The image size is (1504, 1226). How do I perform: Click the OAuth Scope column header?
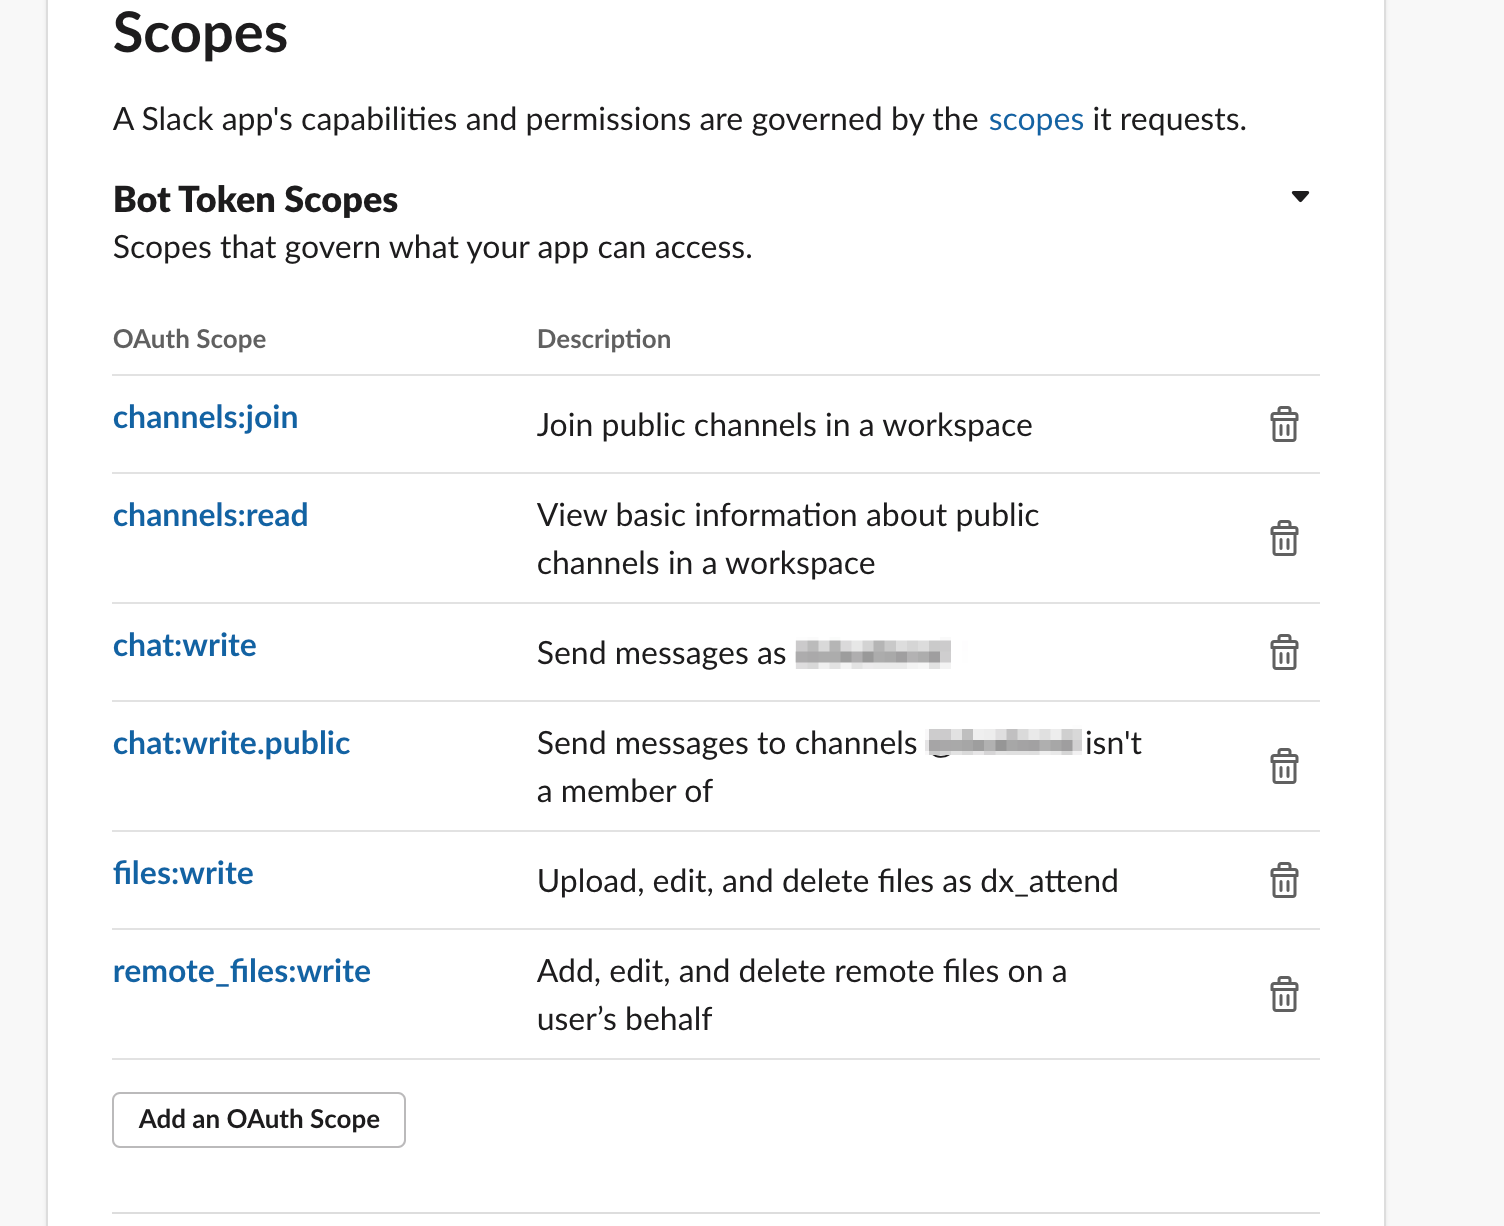(x=189, y=339)
